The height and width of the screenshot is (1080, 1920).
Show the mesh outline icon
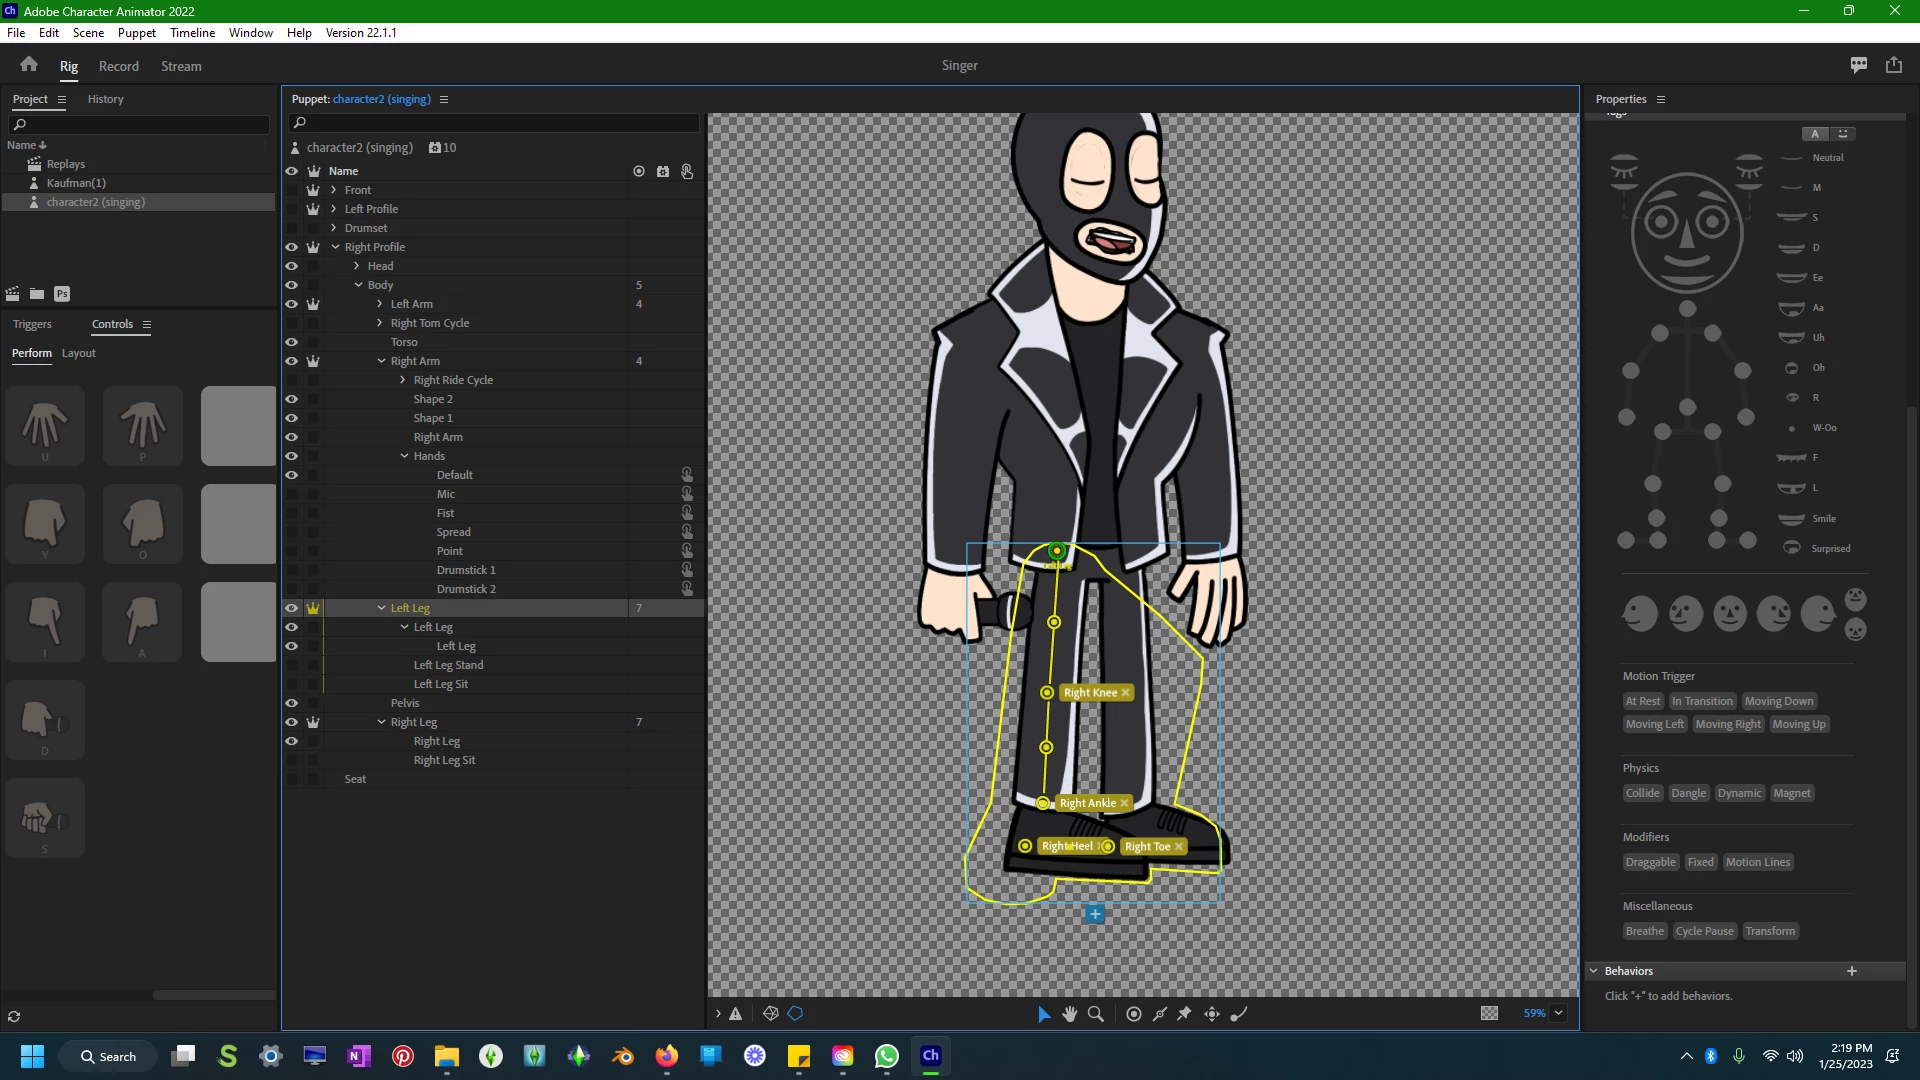tap(795, 1013)
